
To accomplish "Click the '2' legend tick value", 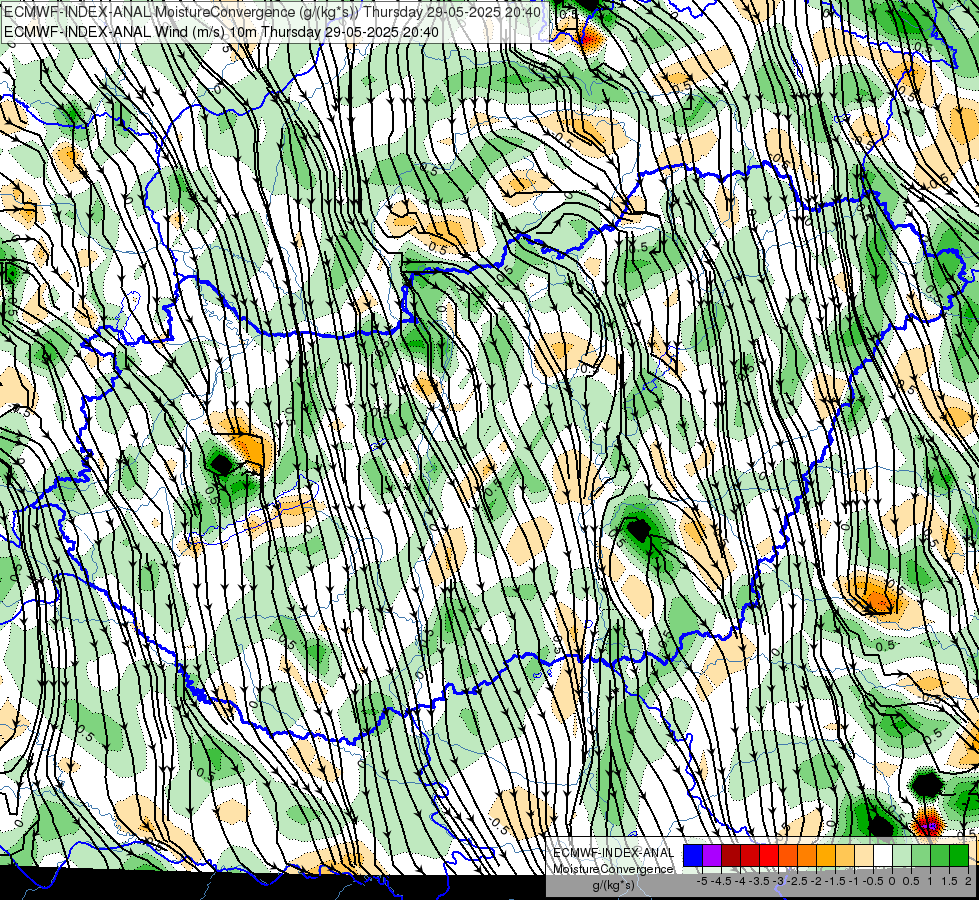I will click(968, 881).
